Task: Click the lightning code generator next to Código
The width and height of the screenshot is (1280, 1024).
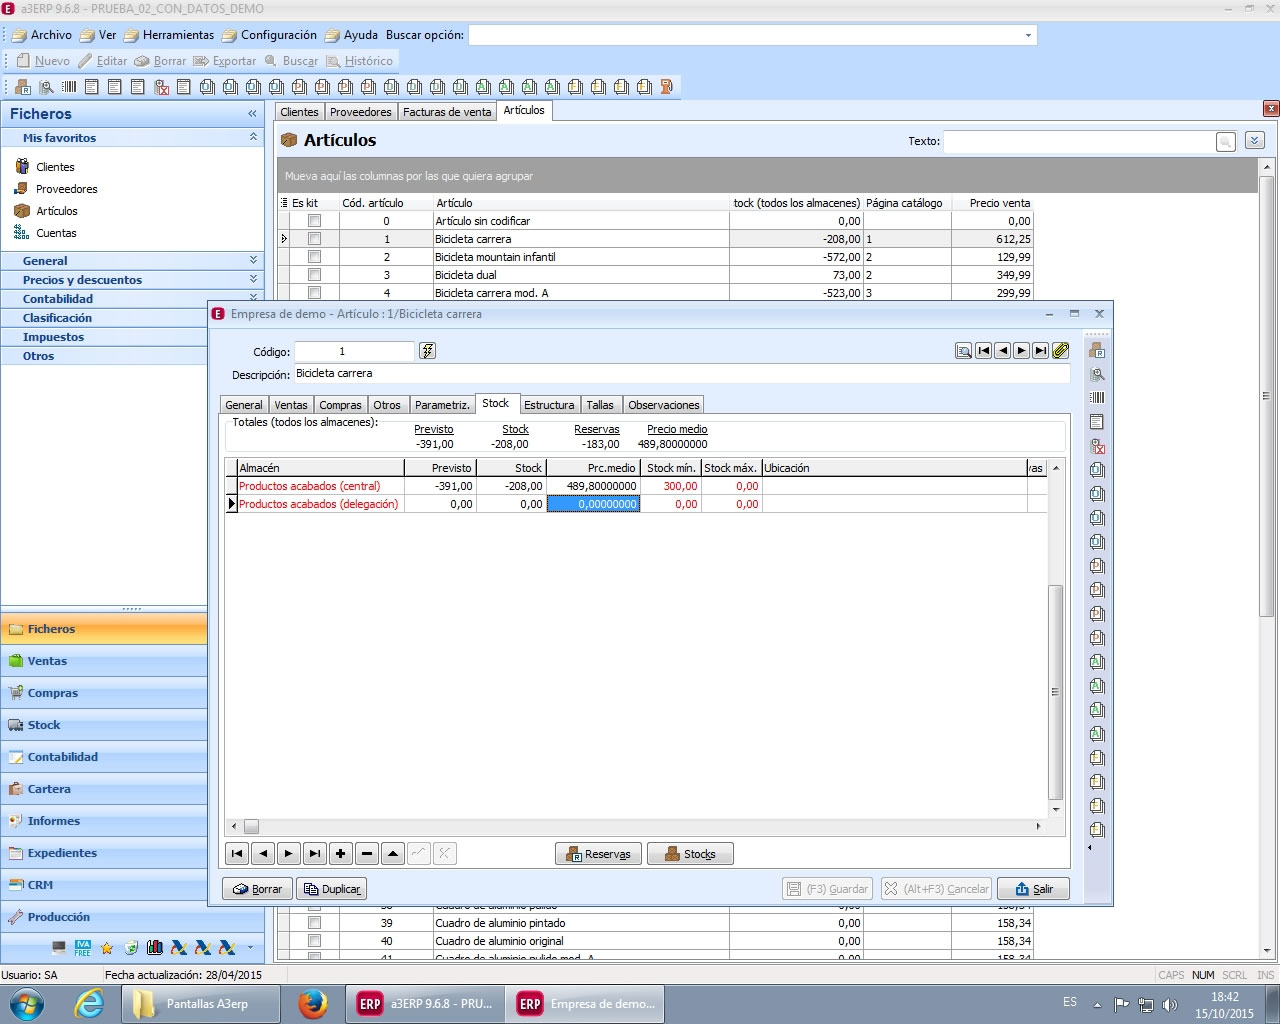Action: click(428, 351)
